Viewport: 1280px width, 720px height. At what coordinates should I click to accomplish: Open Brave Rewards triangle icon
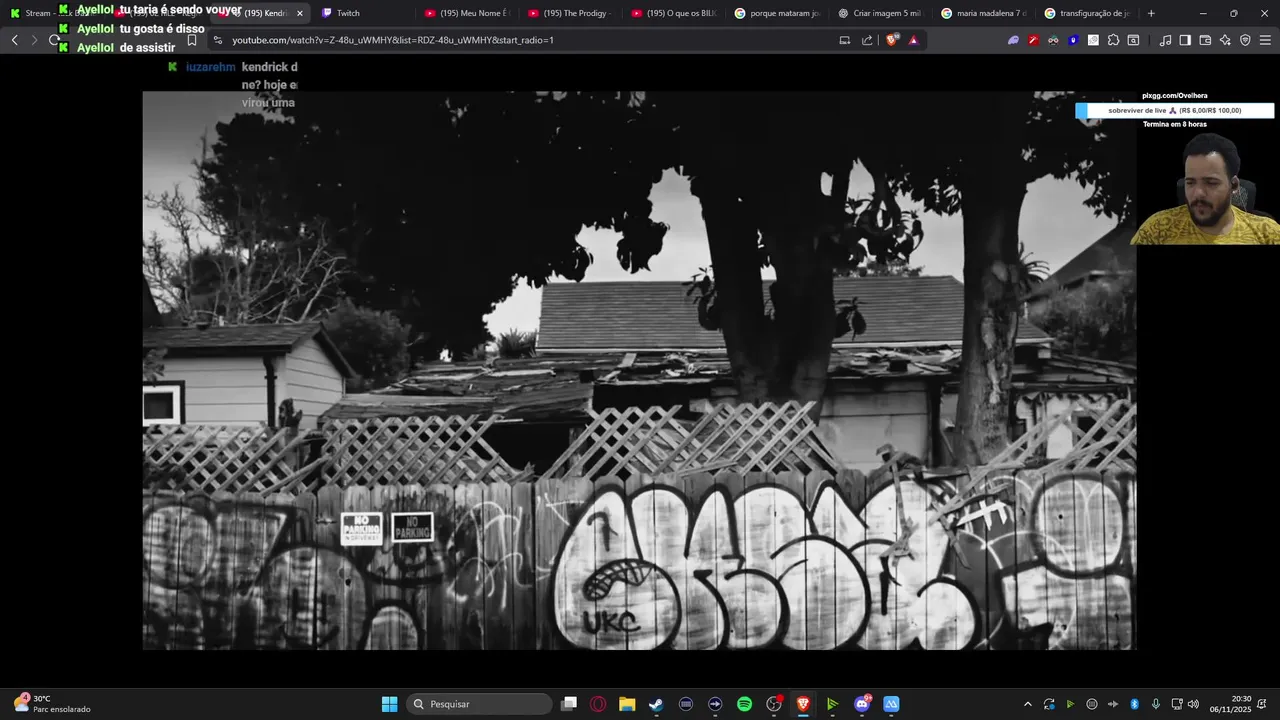(913, 40)
